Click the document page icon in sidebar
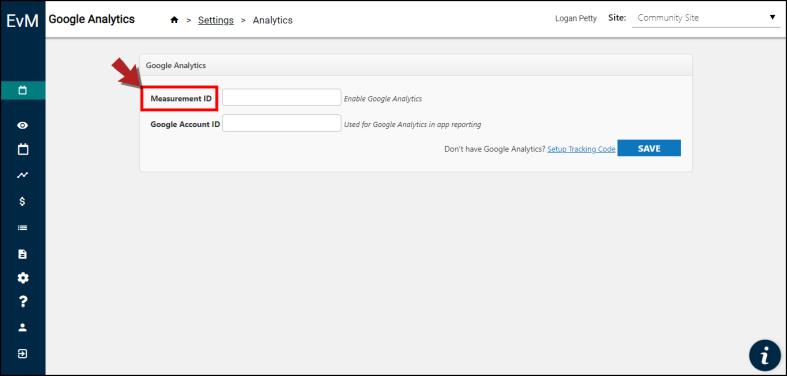787x376 pixels. 23,254
